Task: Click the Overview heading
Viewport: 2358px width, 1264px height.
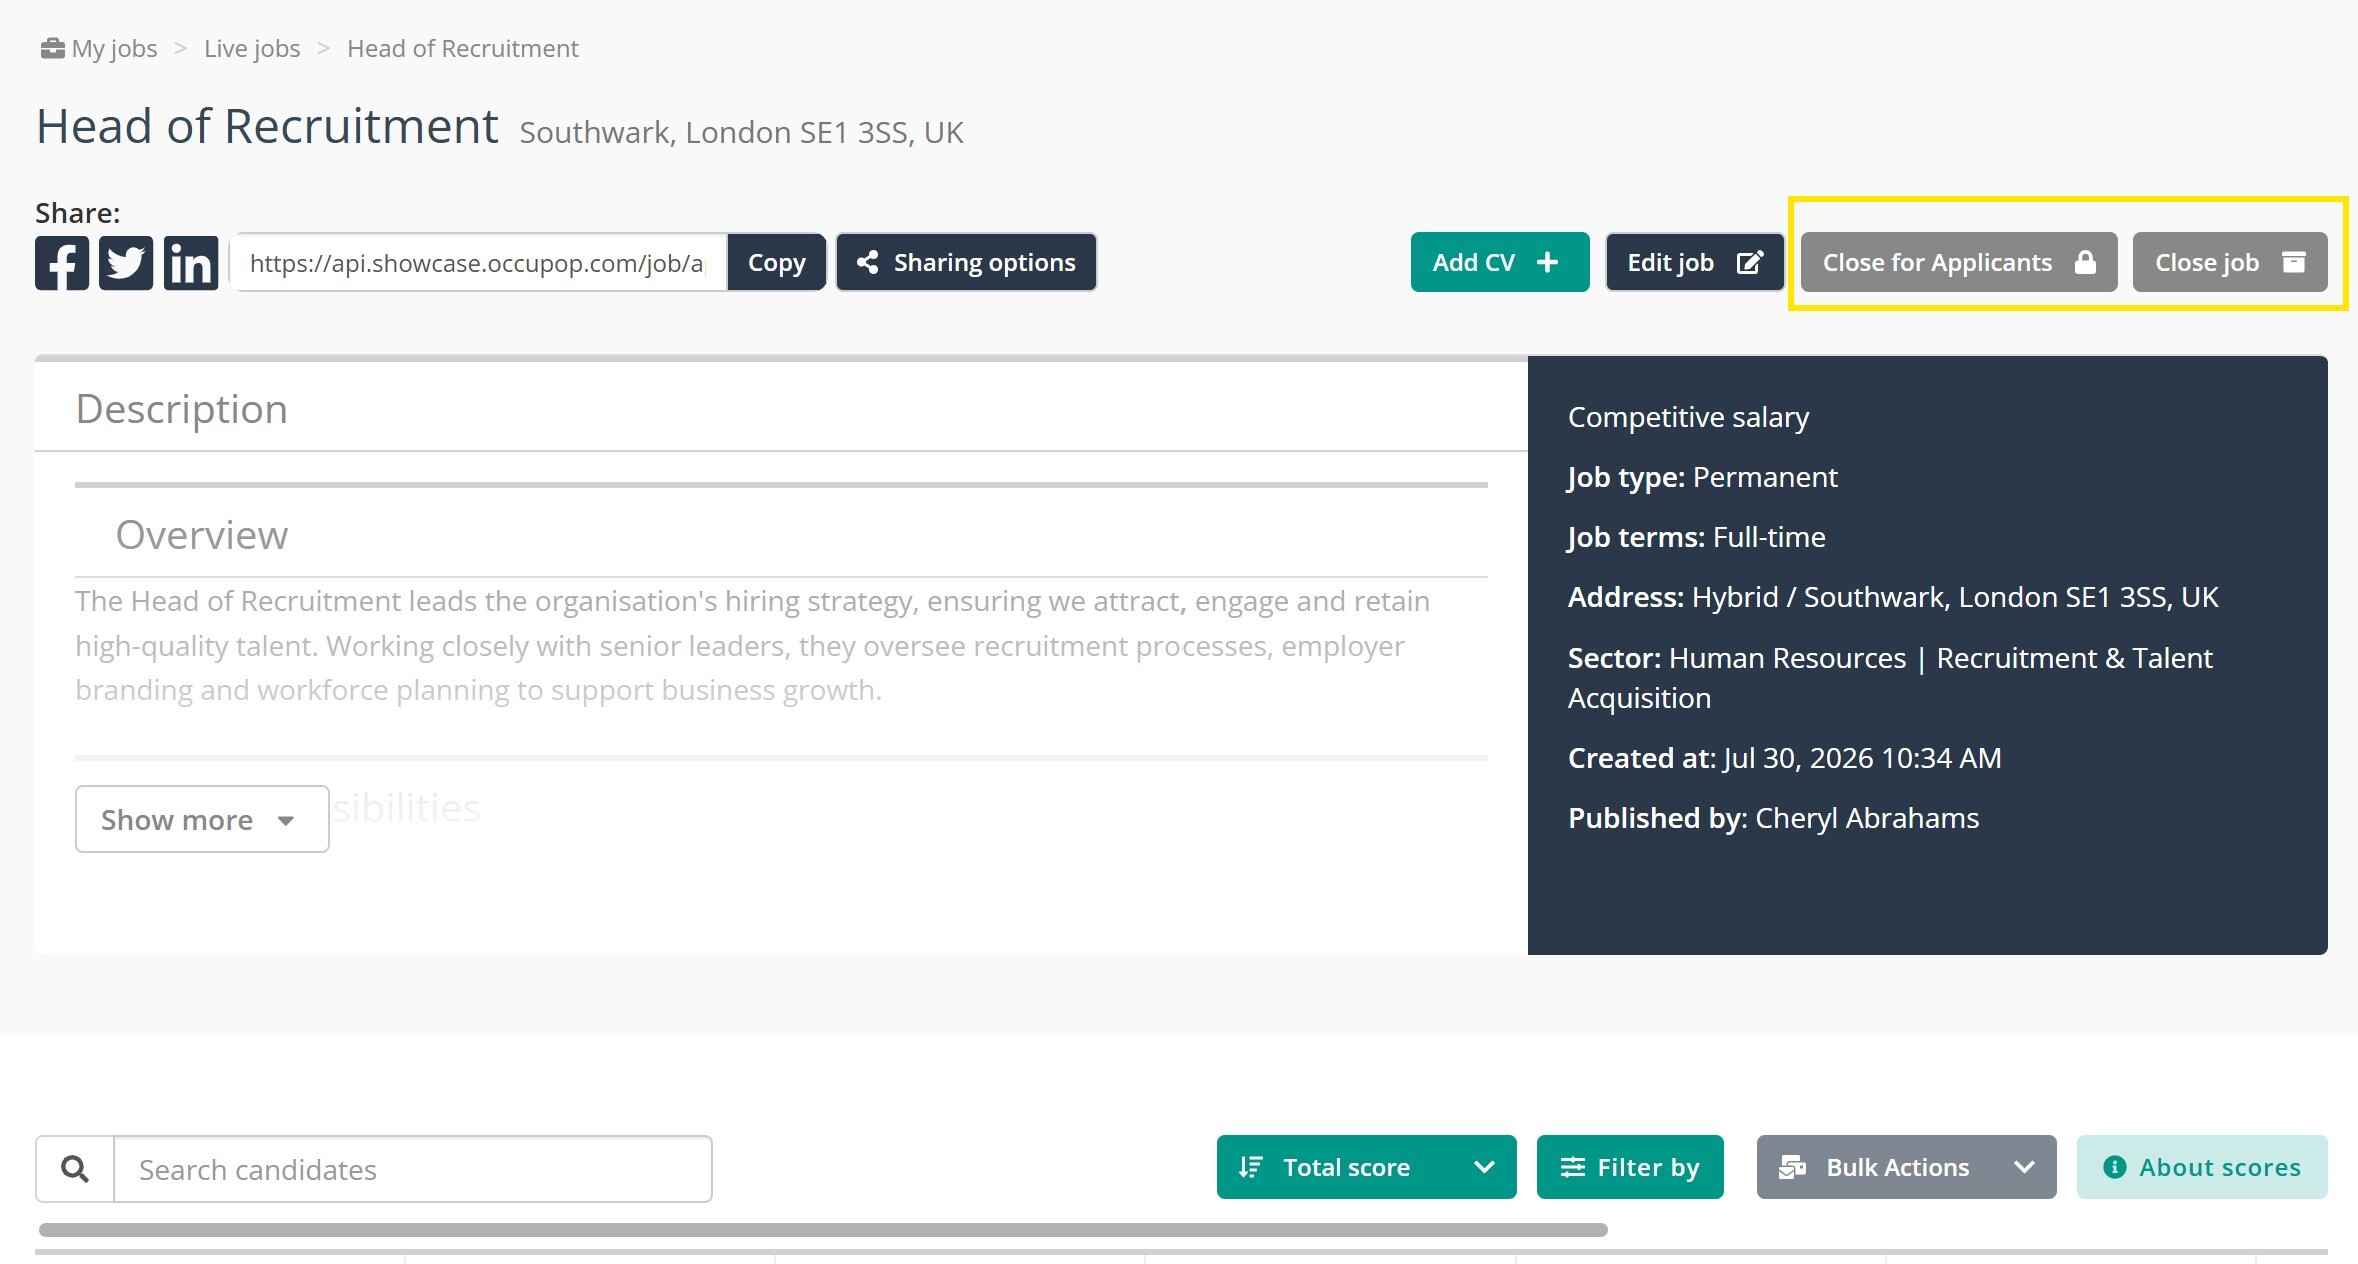Action: pyautogui.click(x=202, y=535)
